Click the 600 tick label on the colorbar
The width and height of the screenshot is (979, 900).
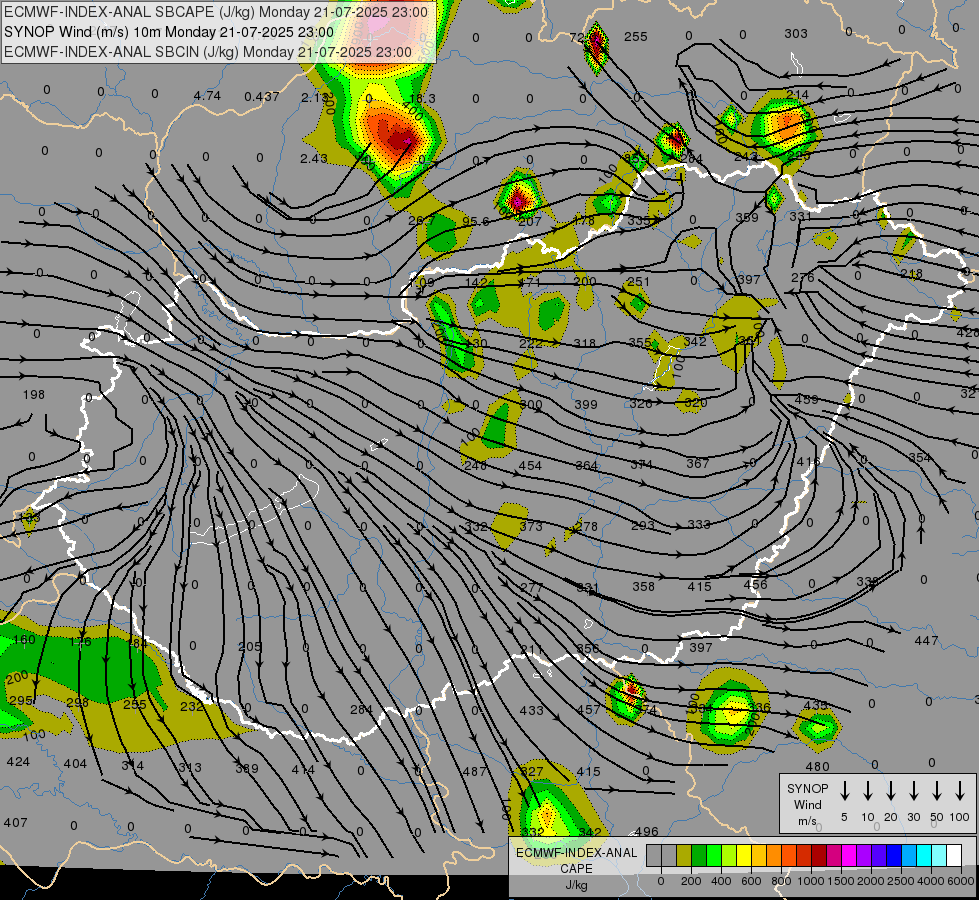pos(751,881)
